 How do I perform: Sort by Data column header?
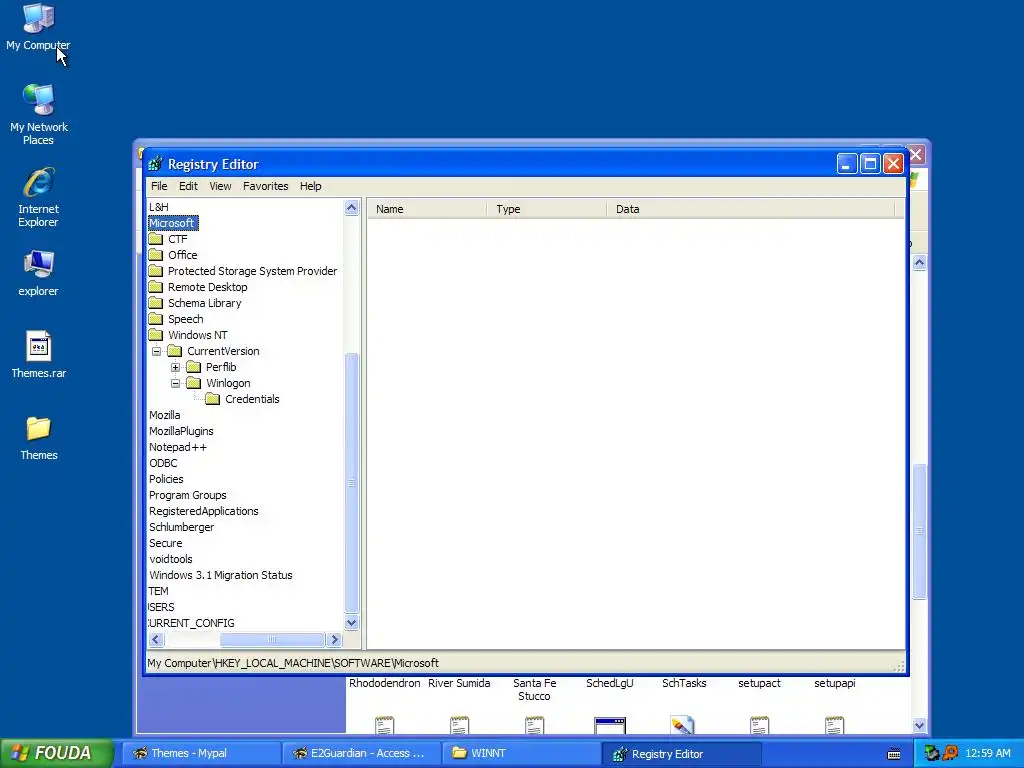750,209
